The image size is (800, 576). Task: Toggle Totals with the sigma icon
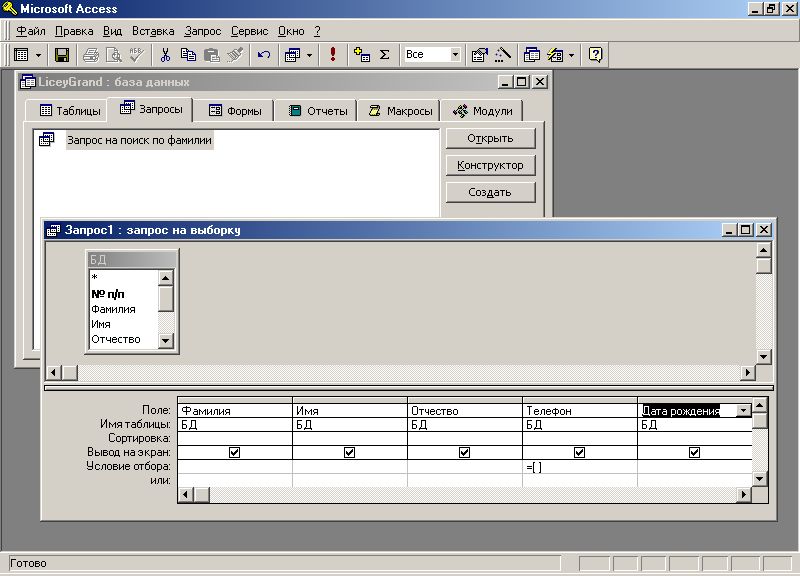(385, 55)
